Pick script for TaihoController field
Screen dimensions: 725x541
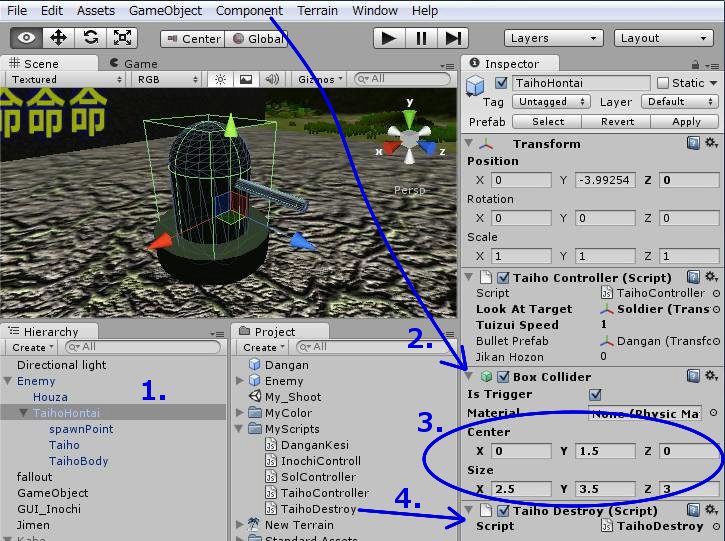[x=716, y=293]
